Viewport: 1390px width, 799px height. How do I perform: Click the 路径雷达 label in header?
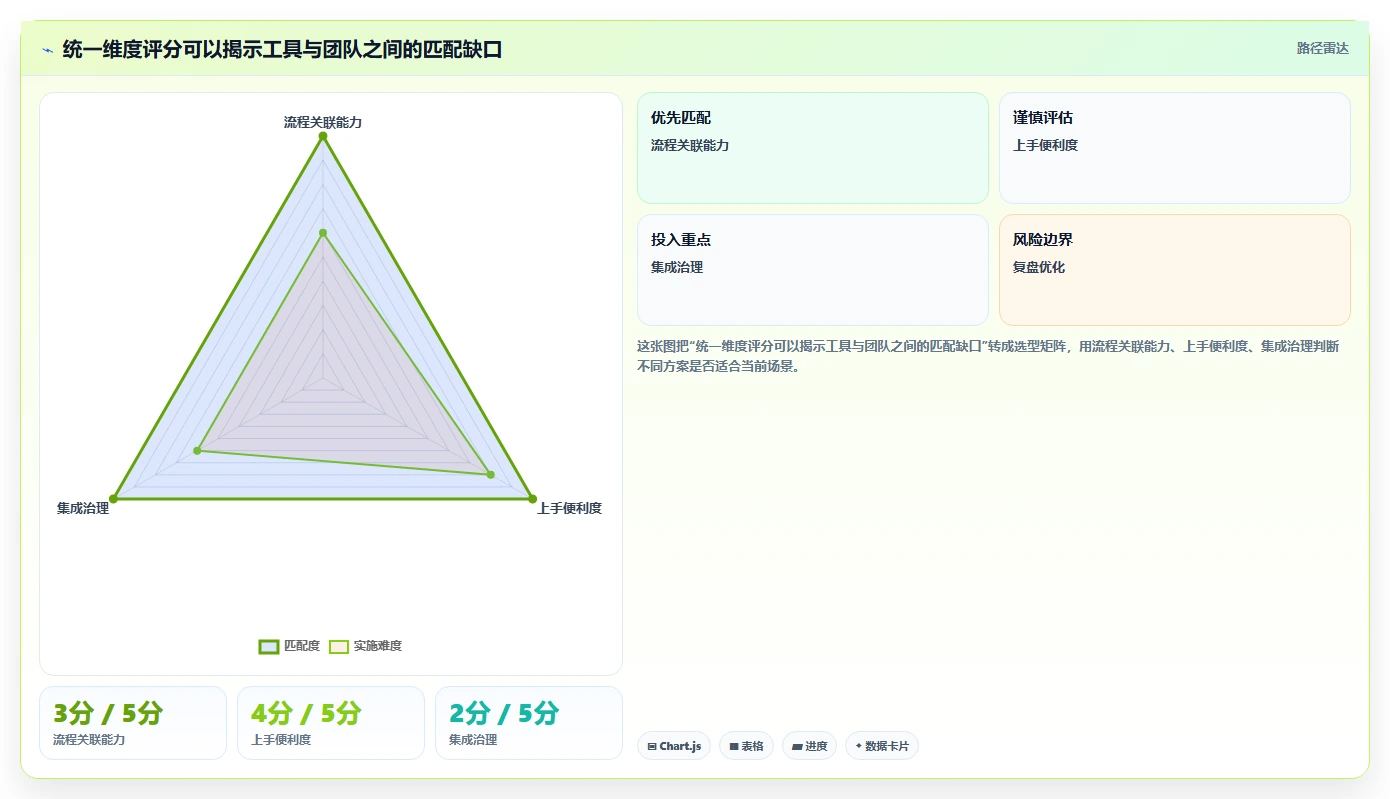[1323, 48]
